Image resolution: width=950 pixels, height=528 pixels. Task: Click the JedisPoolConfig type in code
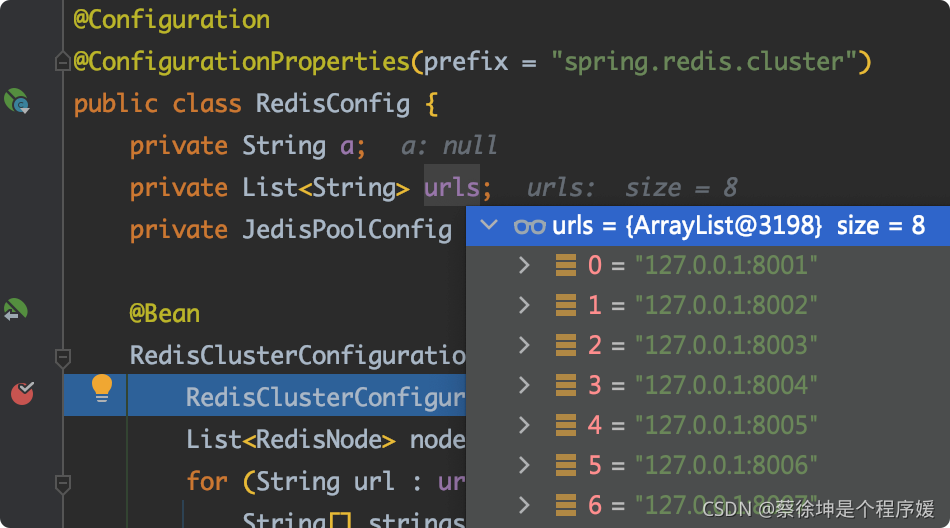tap(347, 230)
